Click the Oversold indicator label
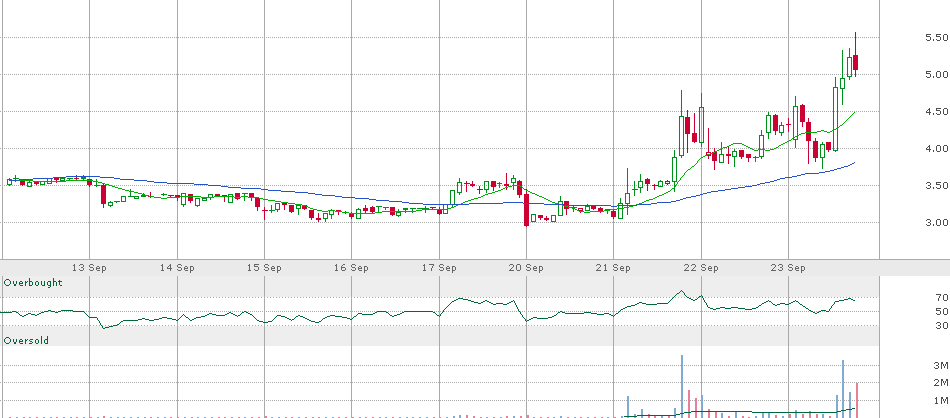 pyautogui.click(x=26, y=340)
